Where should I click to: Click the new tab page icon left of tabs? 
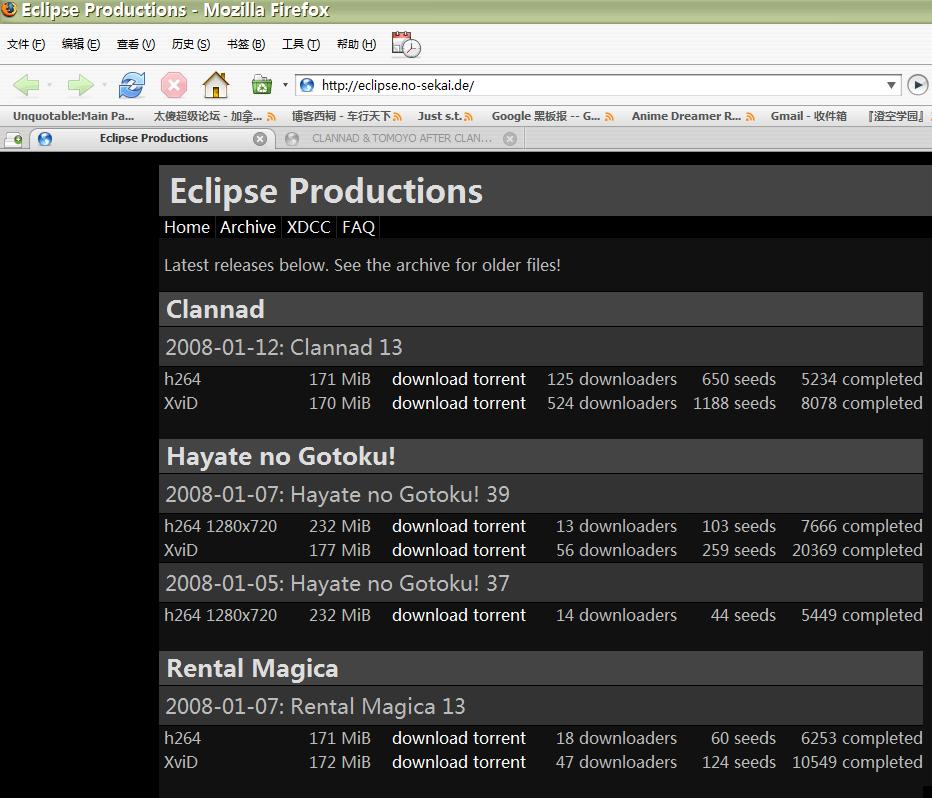[14, 140]
